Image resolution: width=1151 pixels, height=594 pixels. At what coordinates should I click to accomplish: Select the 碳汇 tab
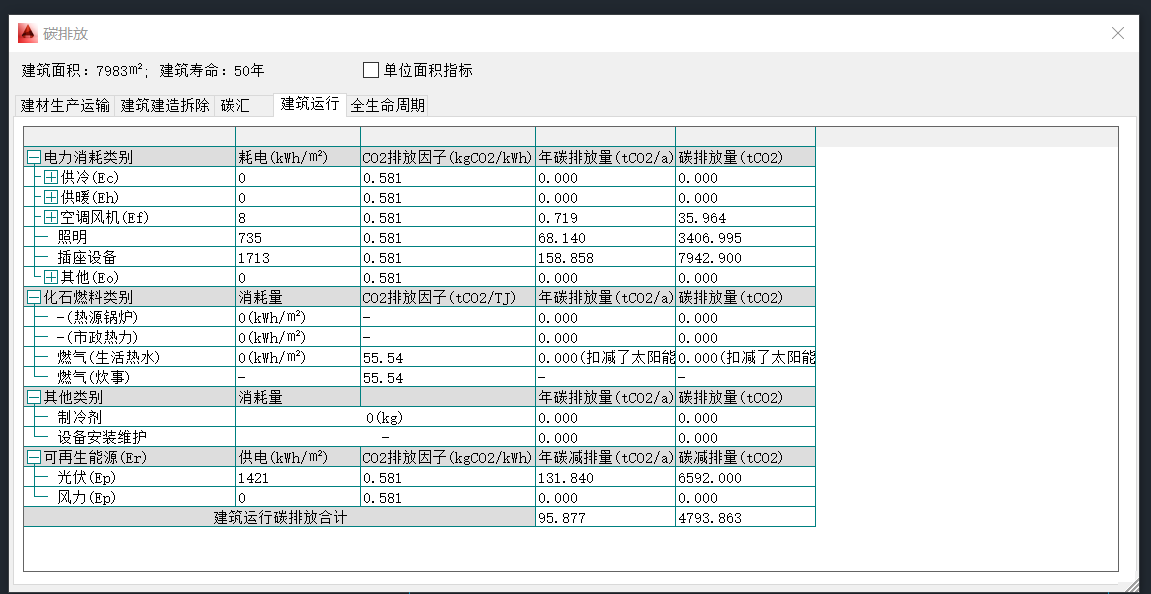[236, 105]
